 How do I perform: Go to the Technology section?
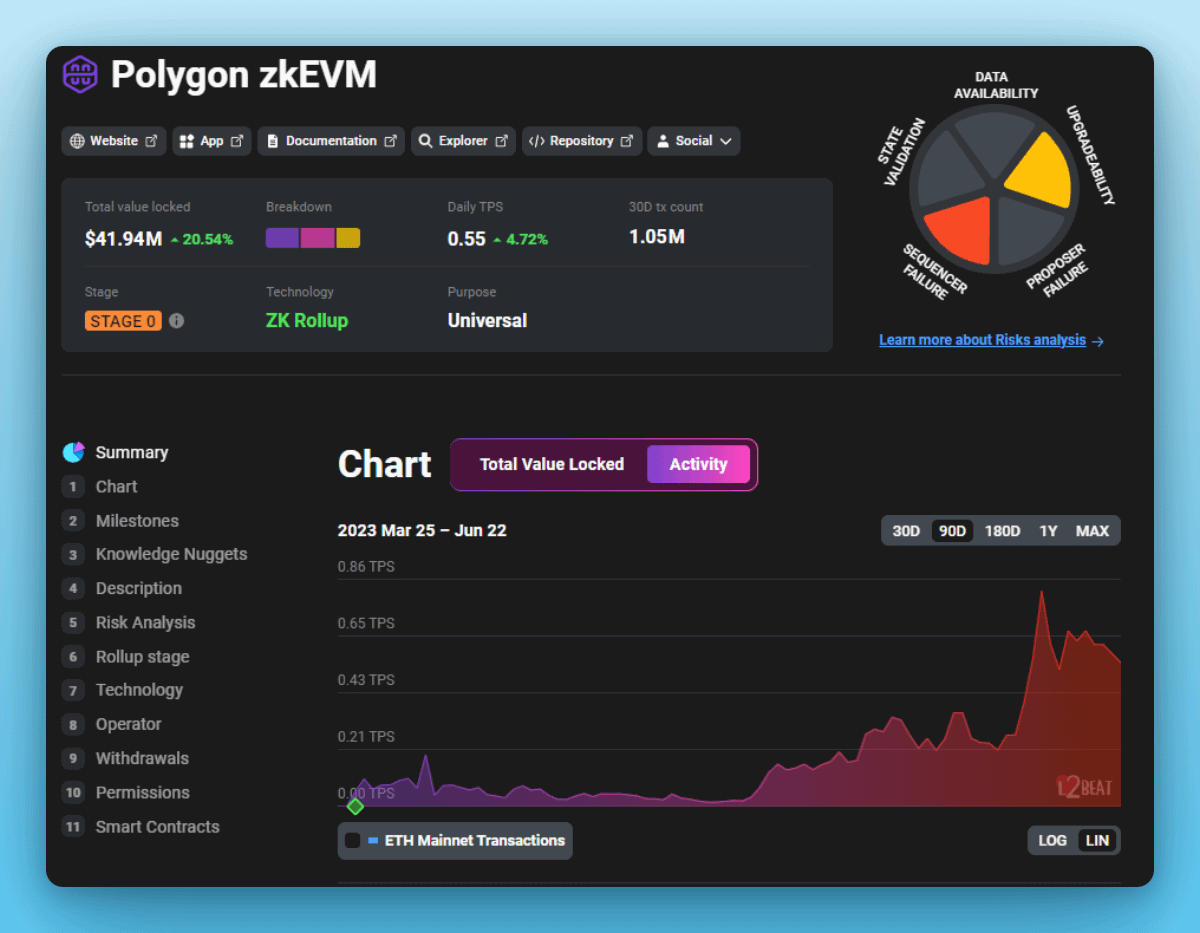pos(139,690)
